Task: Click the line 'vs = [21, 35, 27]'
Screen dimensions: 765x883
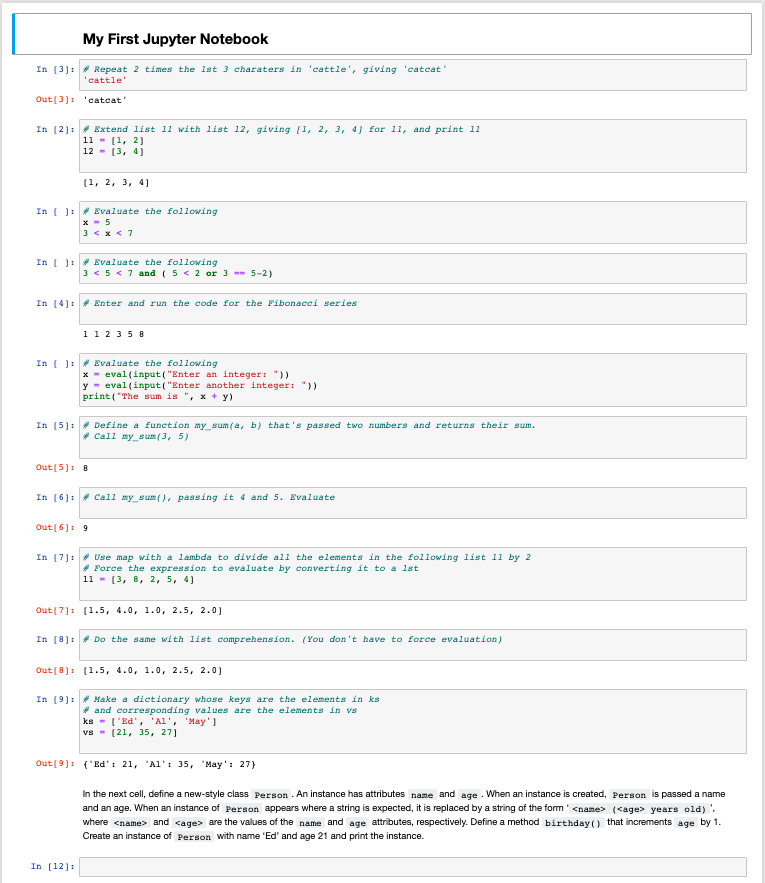Action: pos(130,733)
